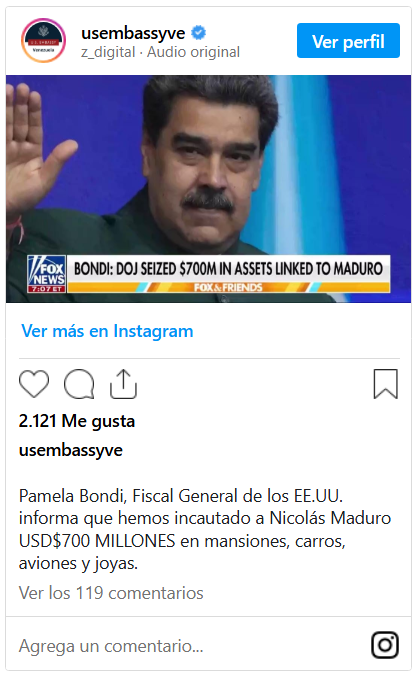Save the post with the bookmark icon
Image resolution: width=418 pixels, height=678 pixels.
pos(386,384)
